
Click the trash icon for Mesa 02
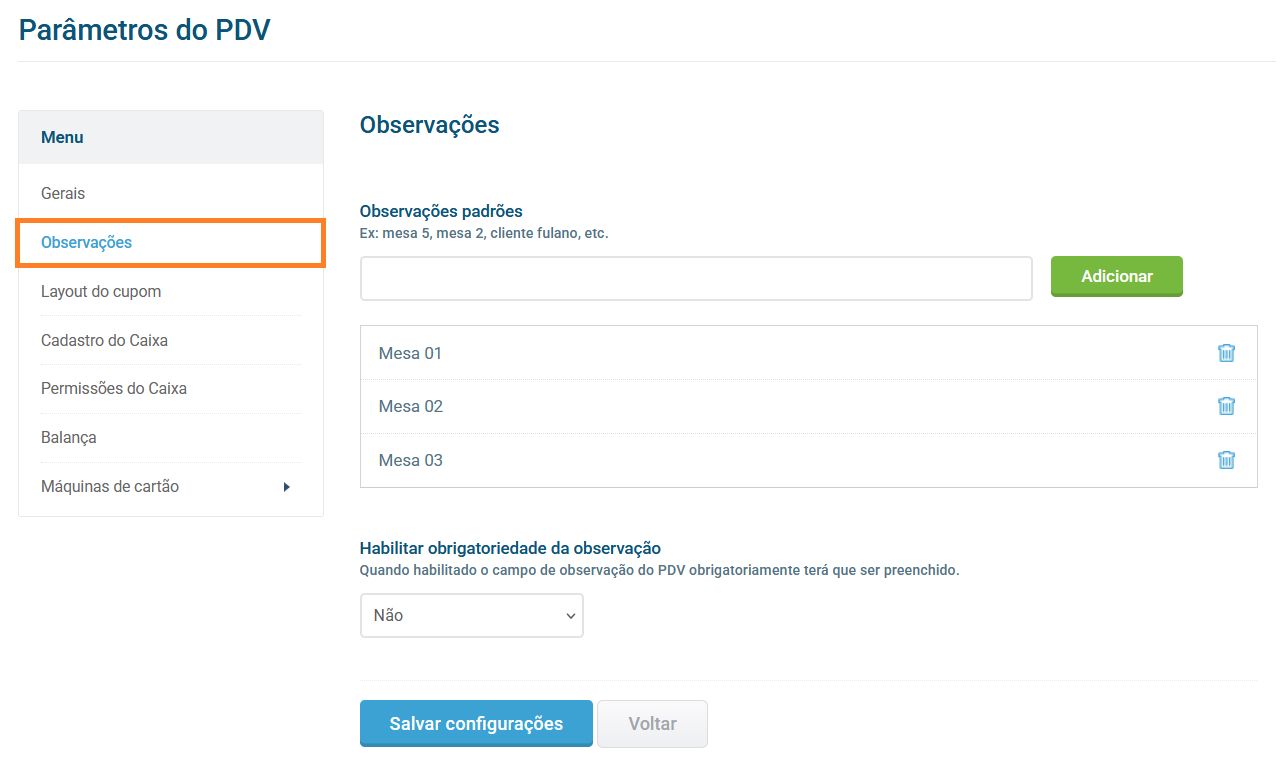click(1226, 406)
